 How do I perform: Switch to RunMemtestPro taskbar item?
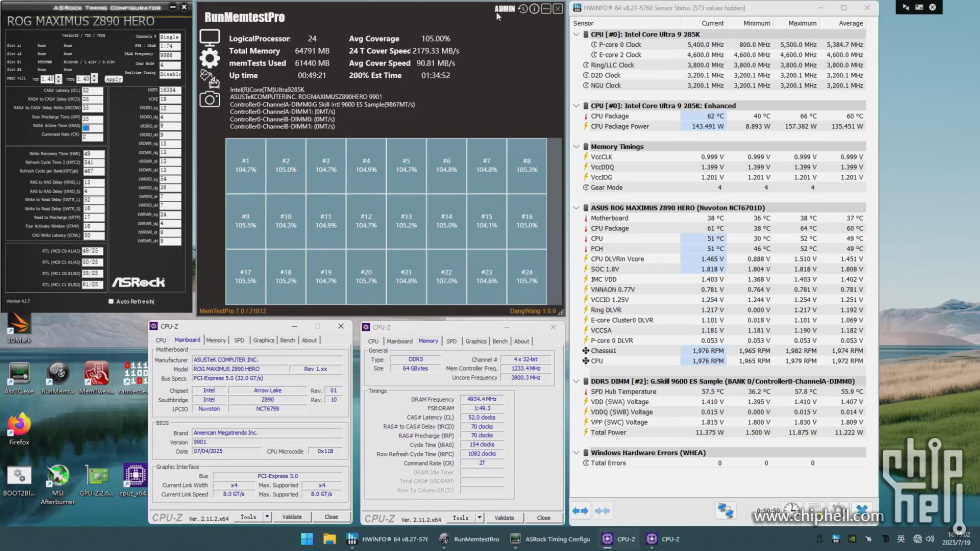click(469, 539)
